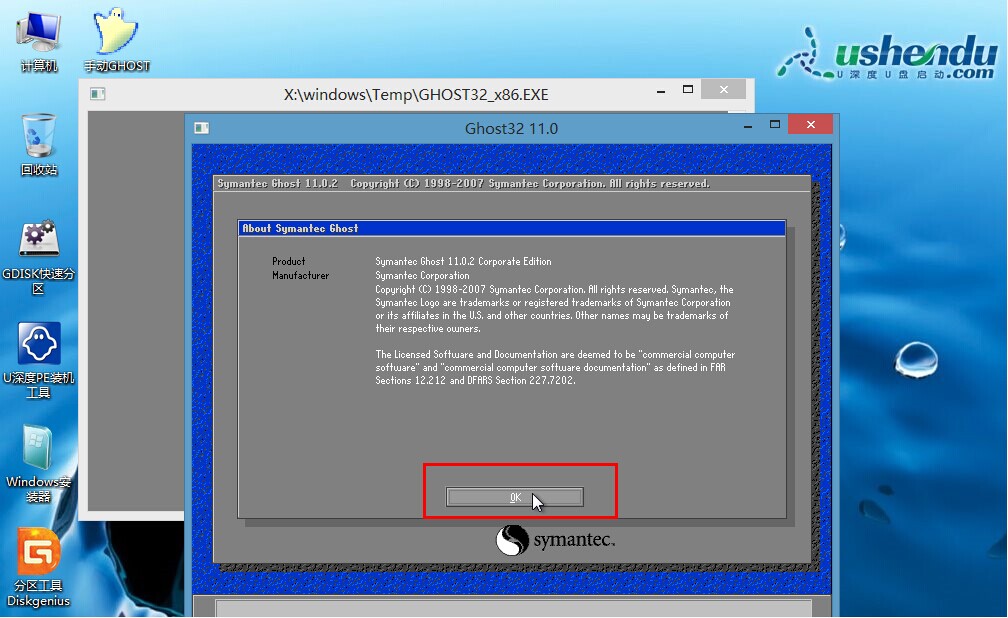The height and width of the screenshot is (618, 1008).
Task: Open the 回收站 recycle bin icon
Action: 39,144
